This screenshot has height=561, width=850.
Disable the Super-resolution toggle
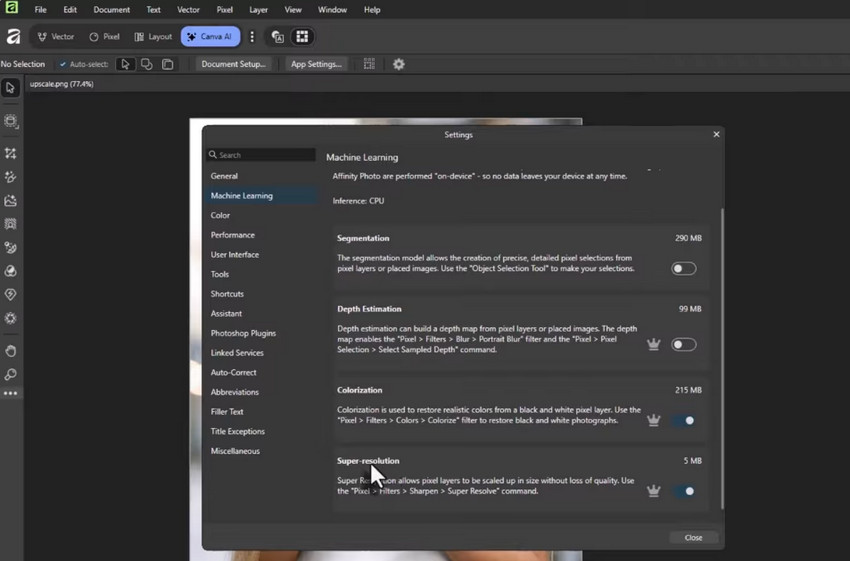pyautogui.click(x=684, y=491)
